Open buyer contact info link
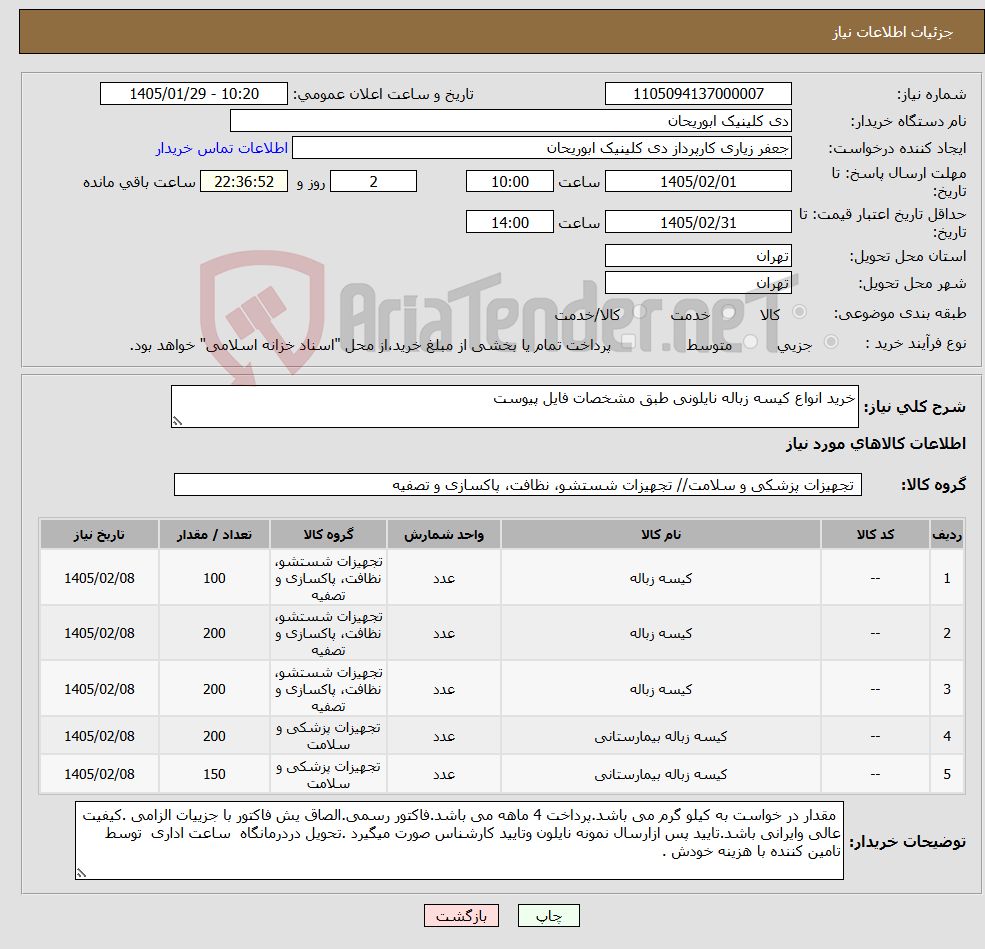Screen dimensions: 985x949 pyautogui.click(x=222, y=148)
